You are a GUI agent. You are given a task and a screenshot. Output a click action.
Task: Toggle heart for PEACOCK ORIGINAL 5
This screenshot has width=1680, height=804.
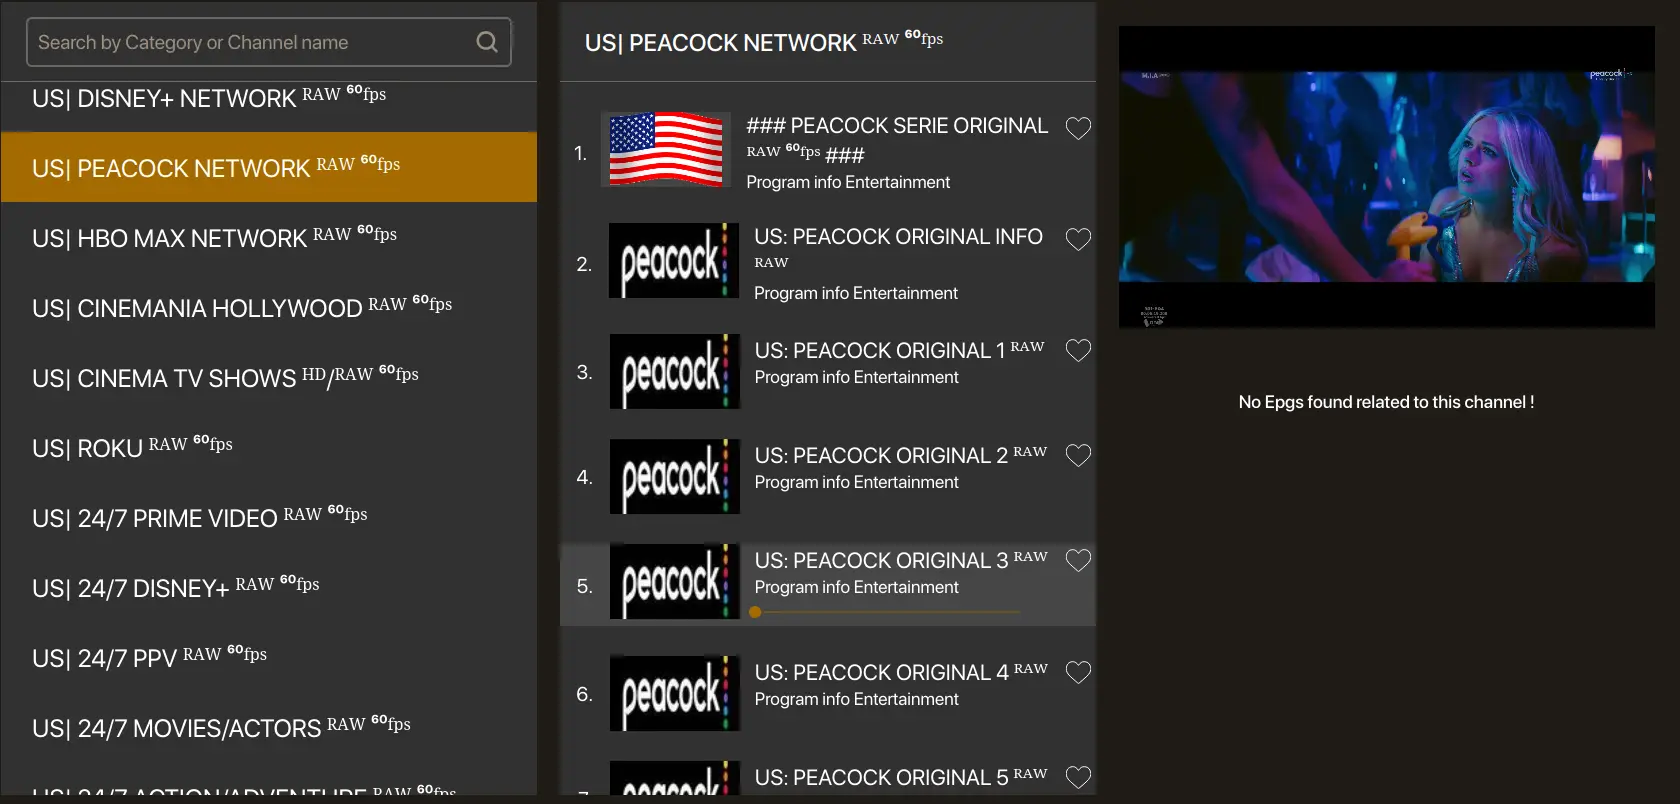(1078, 777)
